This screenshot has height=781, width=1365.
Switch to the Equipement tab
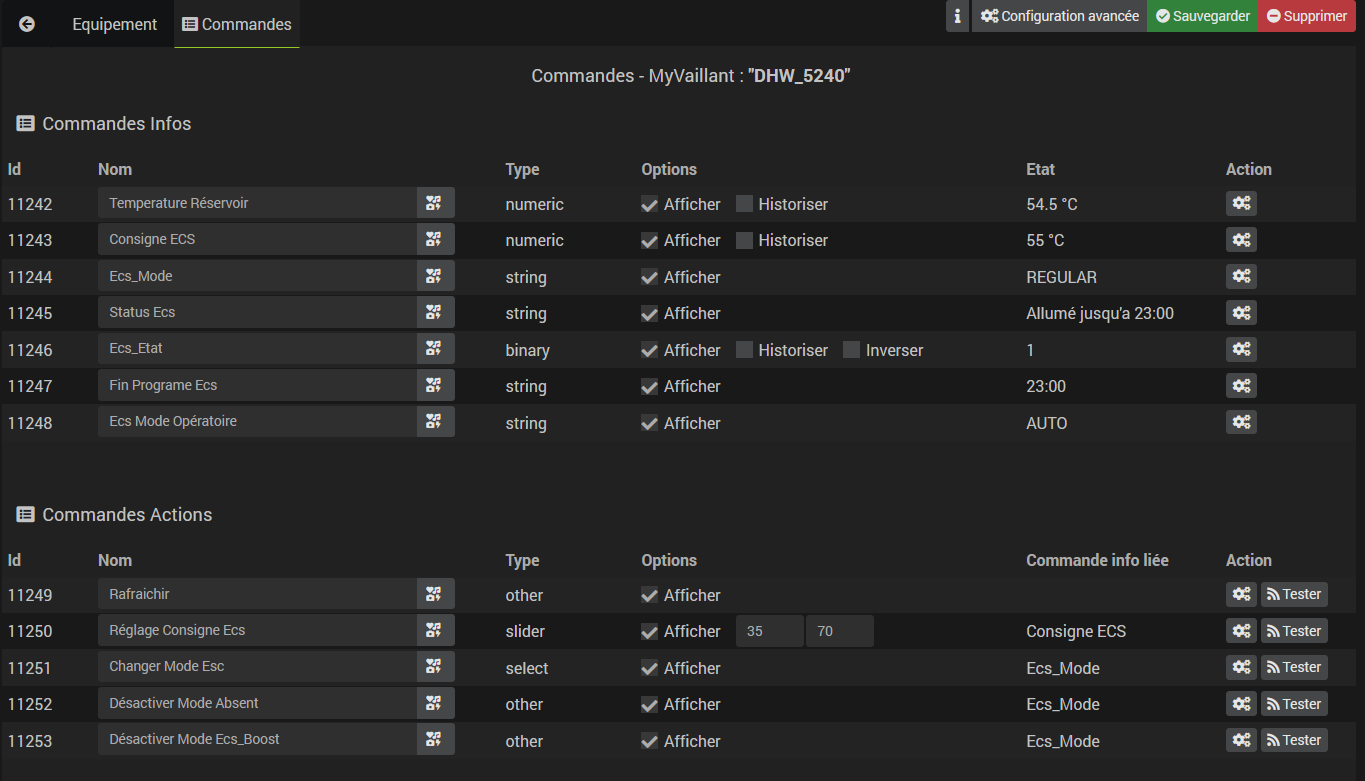coord(114,24)
